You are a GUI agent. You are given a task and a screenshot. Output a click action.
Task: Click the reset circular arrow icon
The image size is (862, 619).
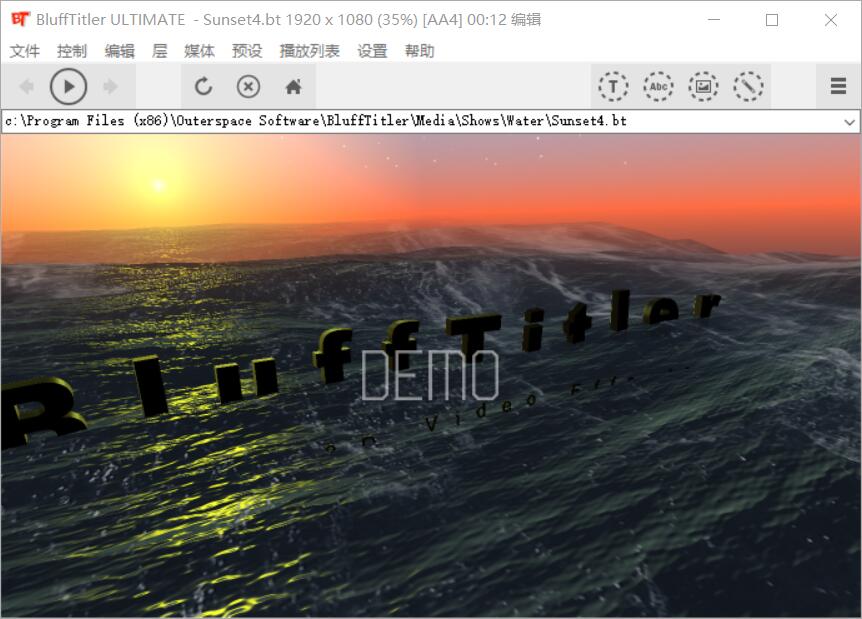[203, 86]
